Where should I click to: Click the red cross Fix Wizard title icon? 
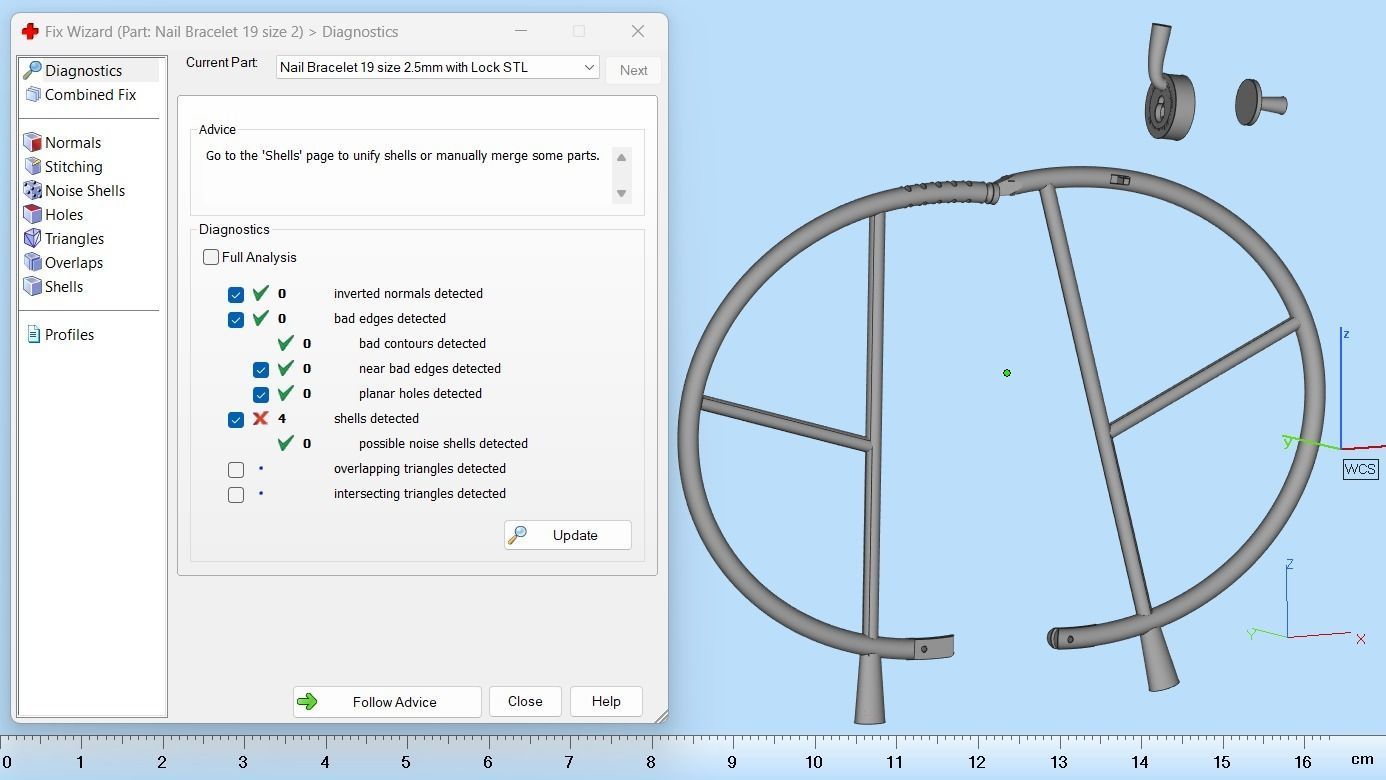(30, 31)
